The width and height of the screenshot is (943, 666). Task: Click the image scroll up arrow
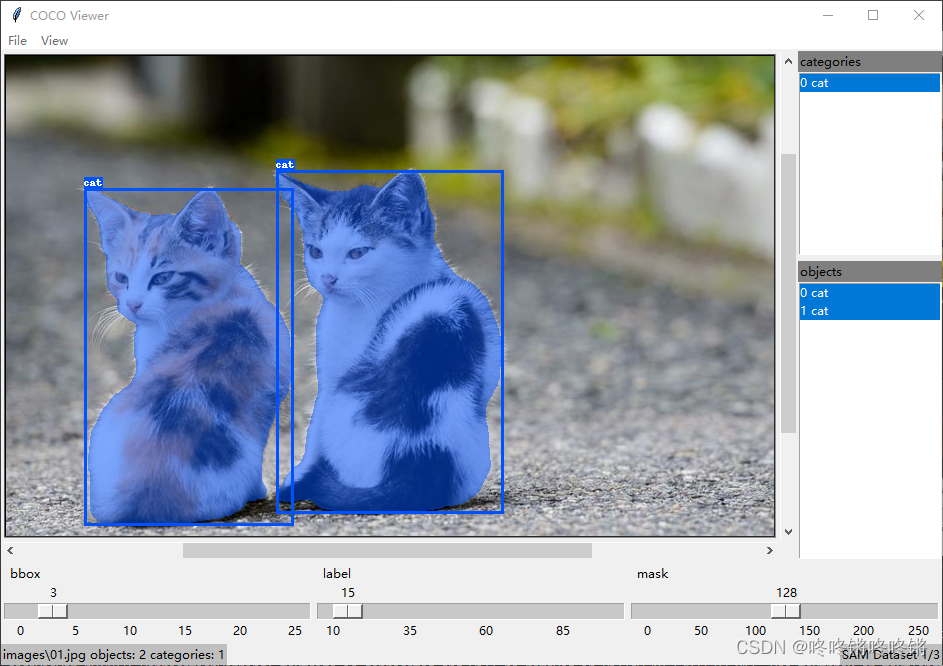(x=788, y=61)
